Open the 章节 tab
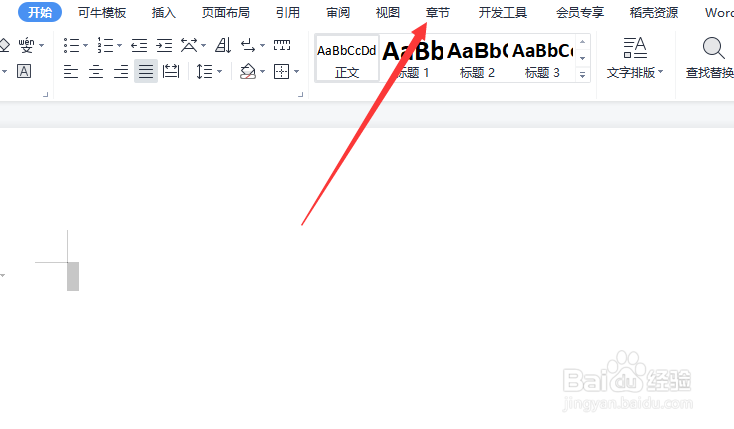734x429 pixels. (x=438, y=13)
